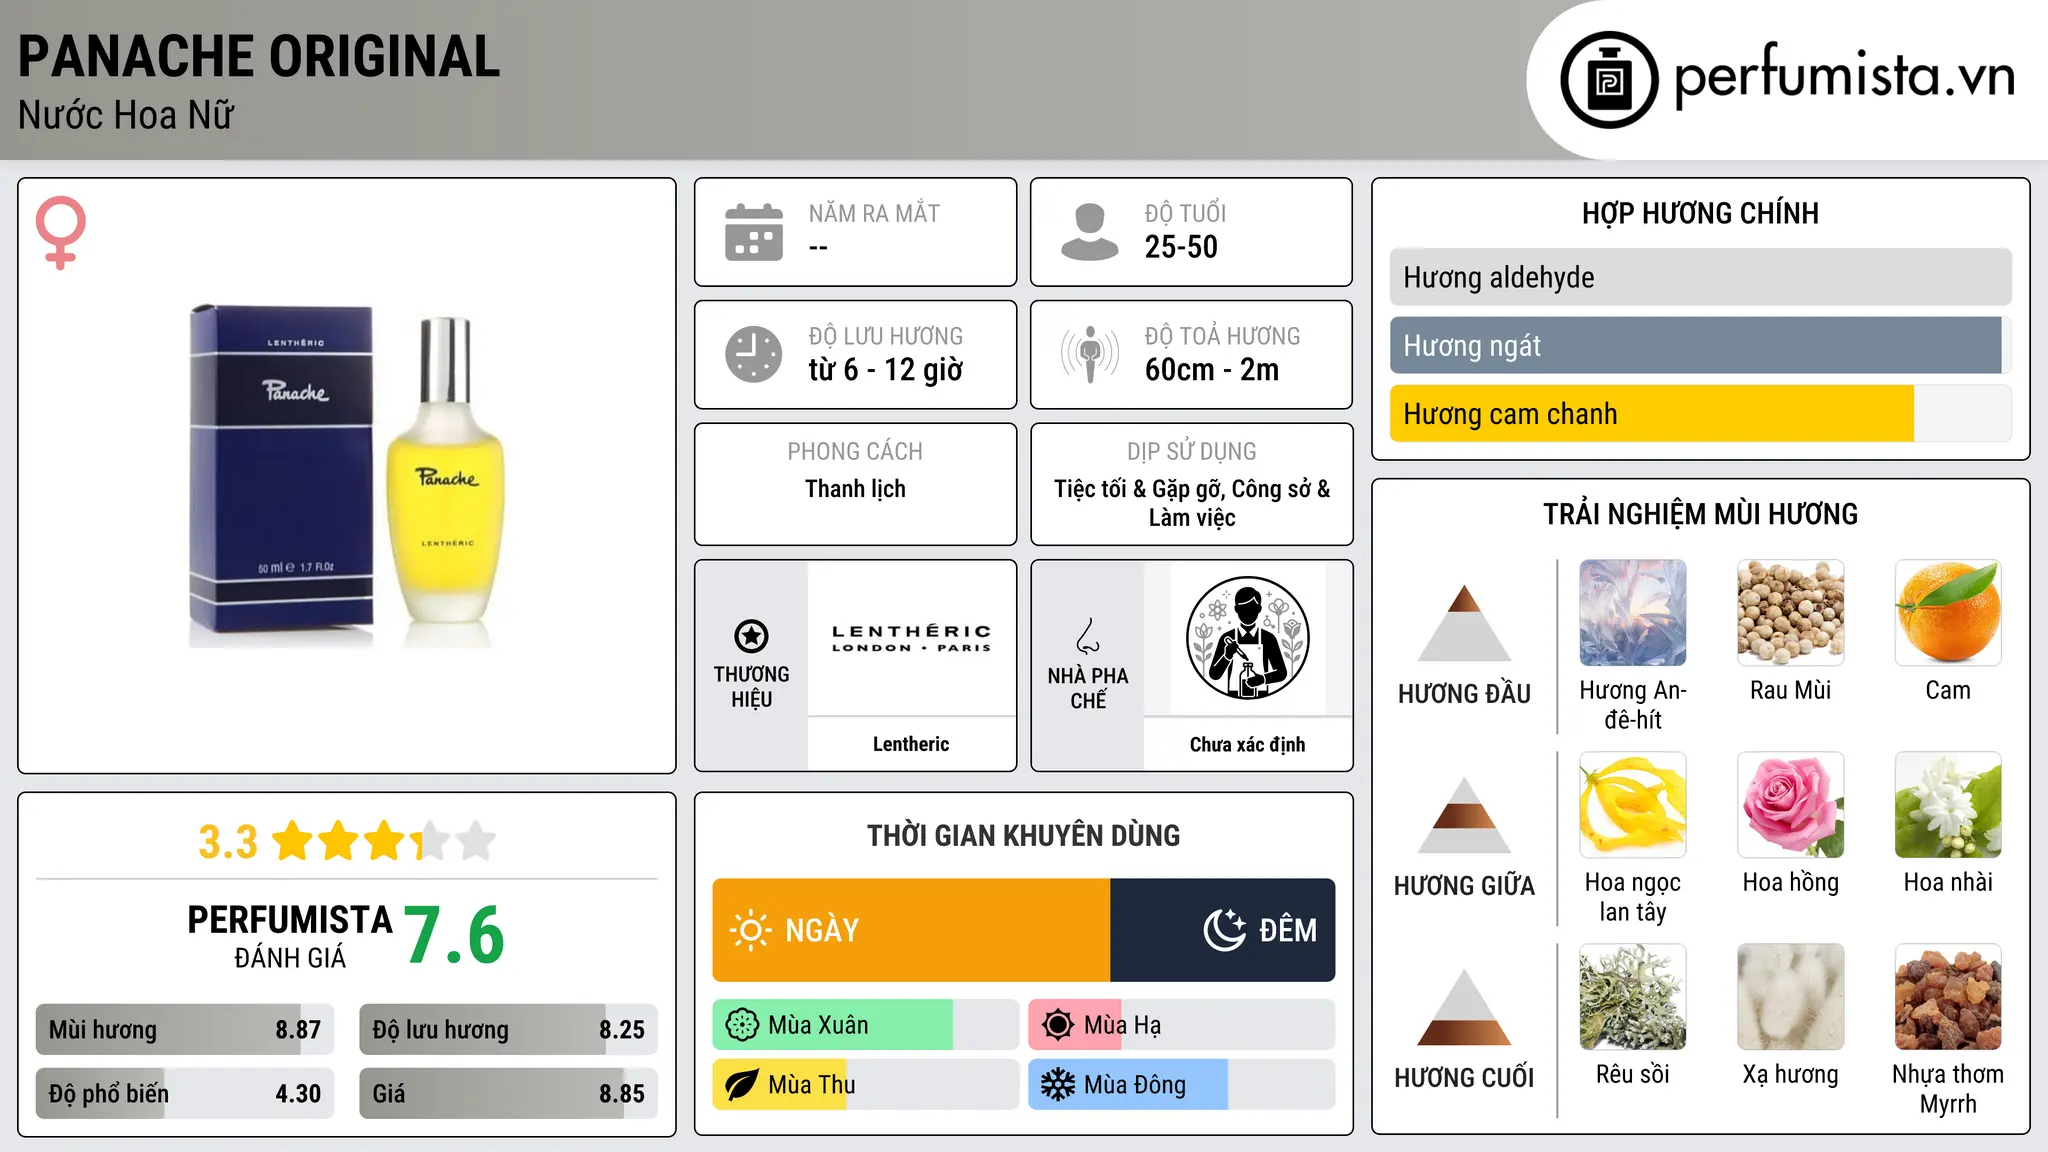The width and height of the screenshot is (2048, 1152).
Task: Click the star badge icon above Thương hiệu
Action: pyautogui.click(x=751, y=636)
